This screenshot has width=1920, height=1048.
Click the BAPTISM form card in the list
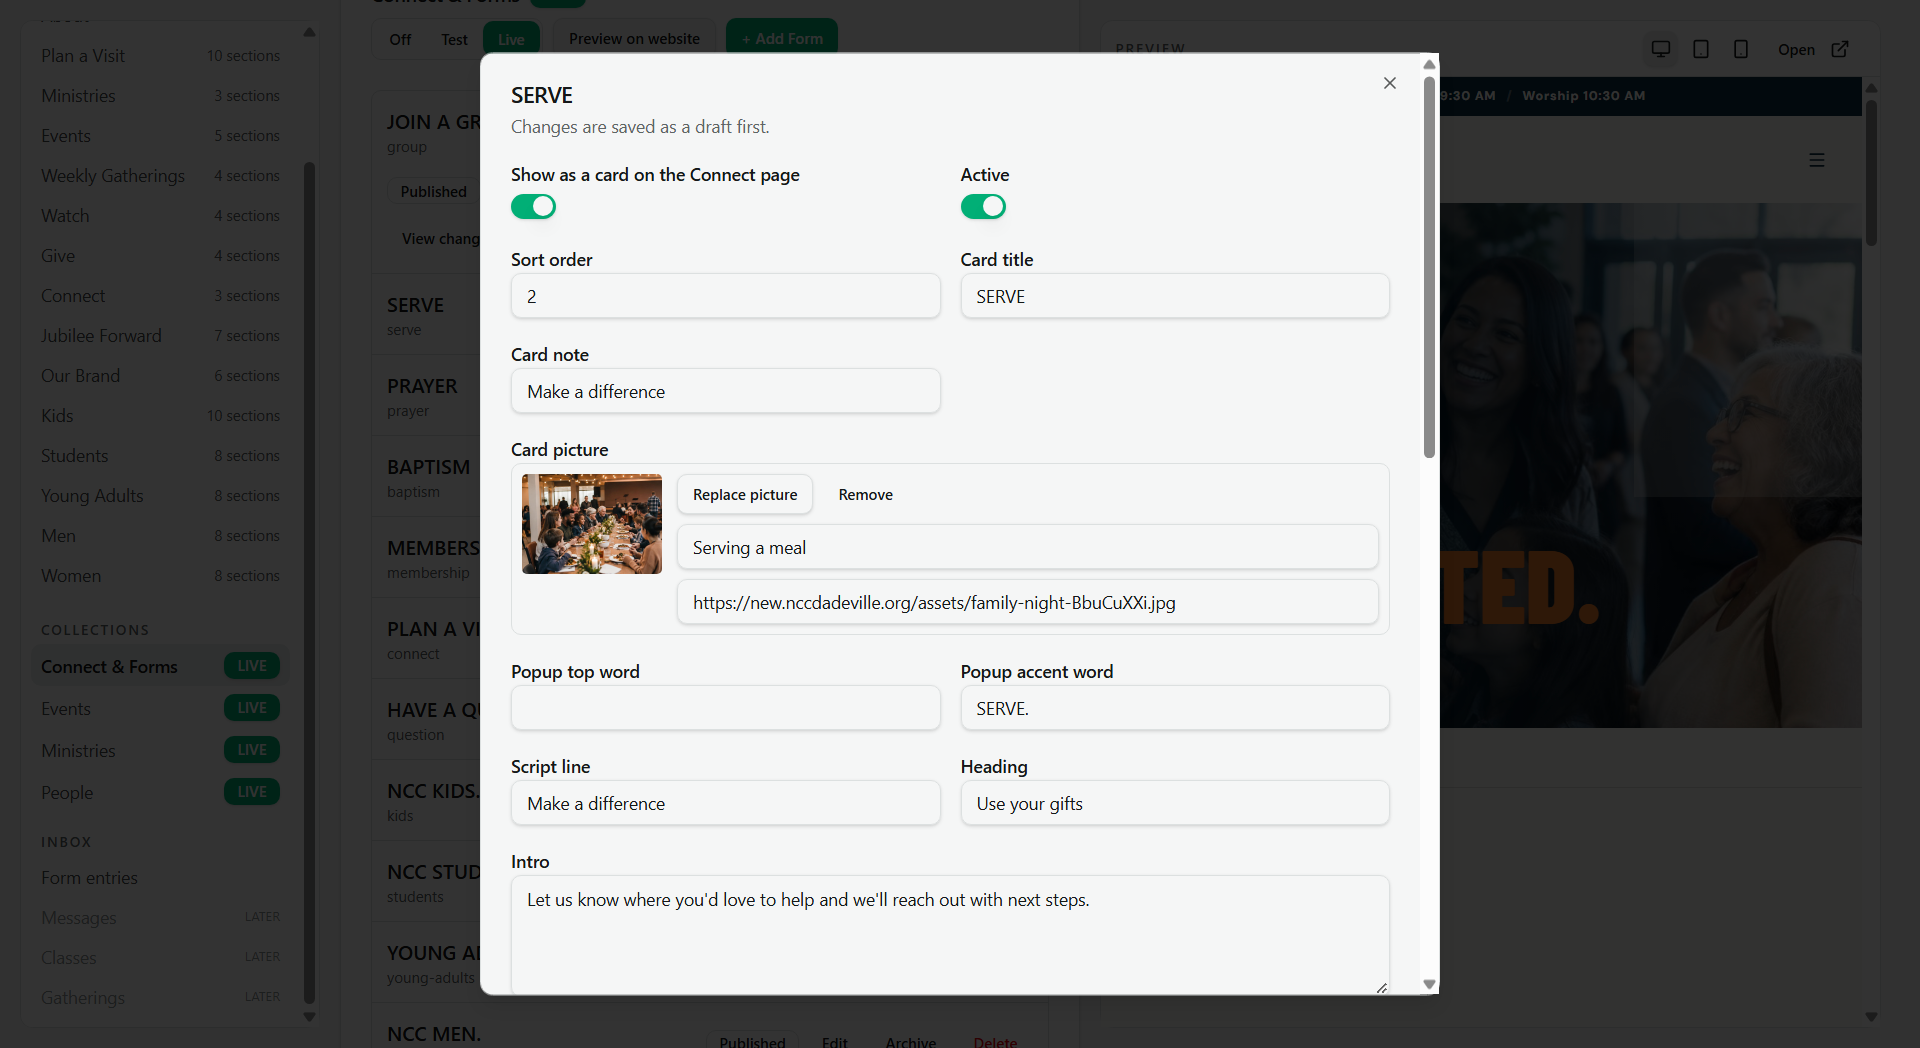[428, 477]
